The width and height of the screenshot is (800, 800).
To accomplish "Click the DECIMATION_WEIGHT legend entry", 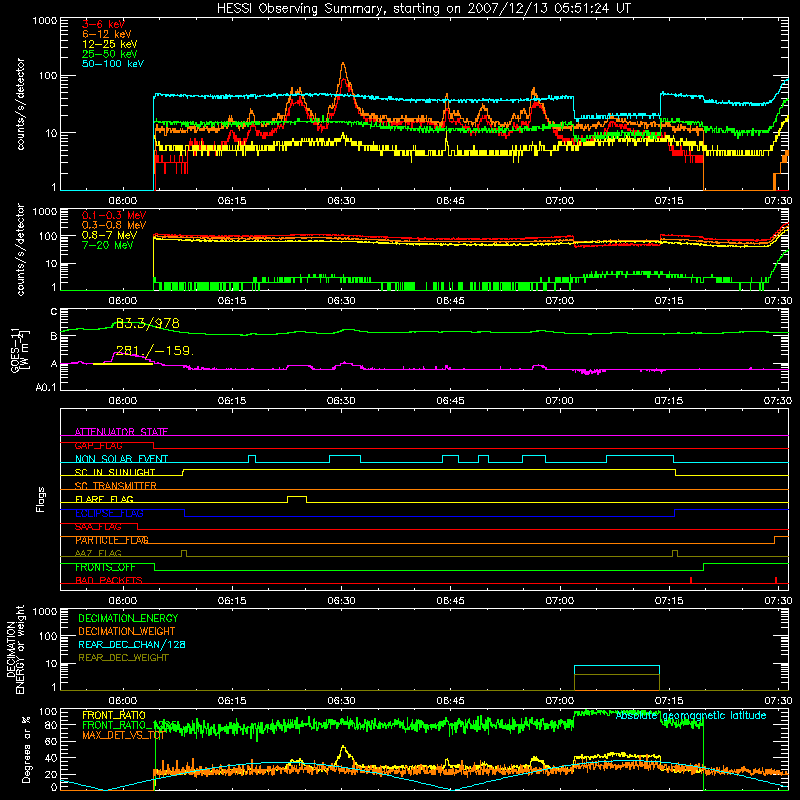I will click(x=127, y=631).
